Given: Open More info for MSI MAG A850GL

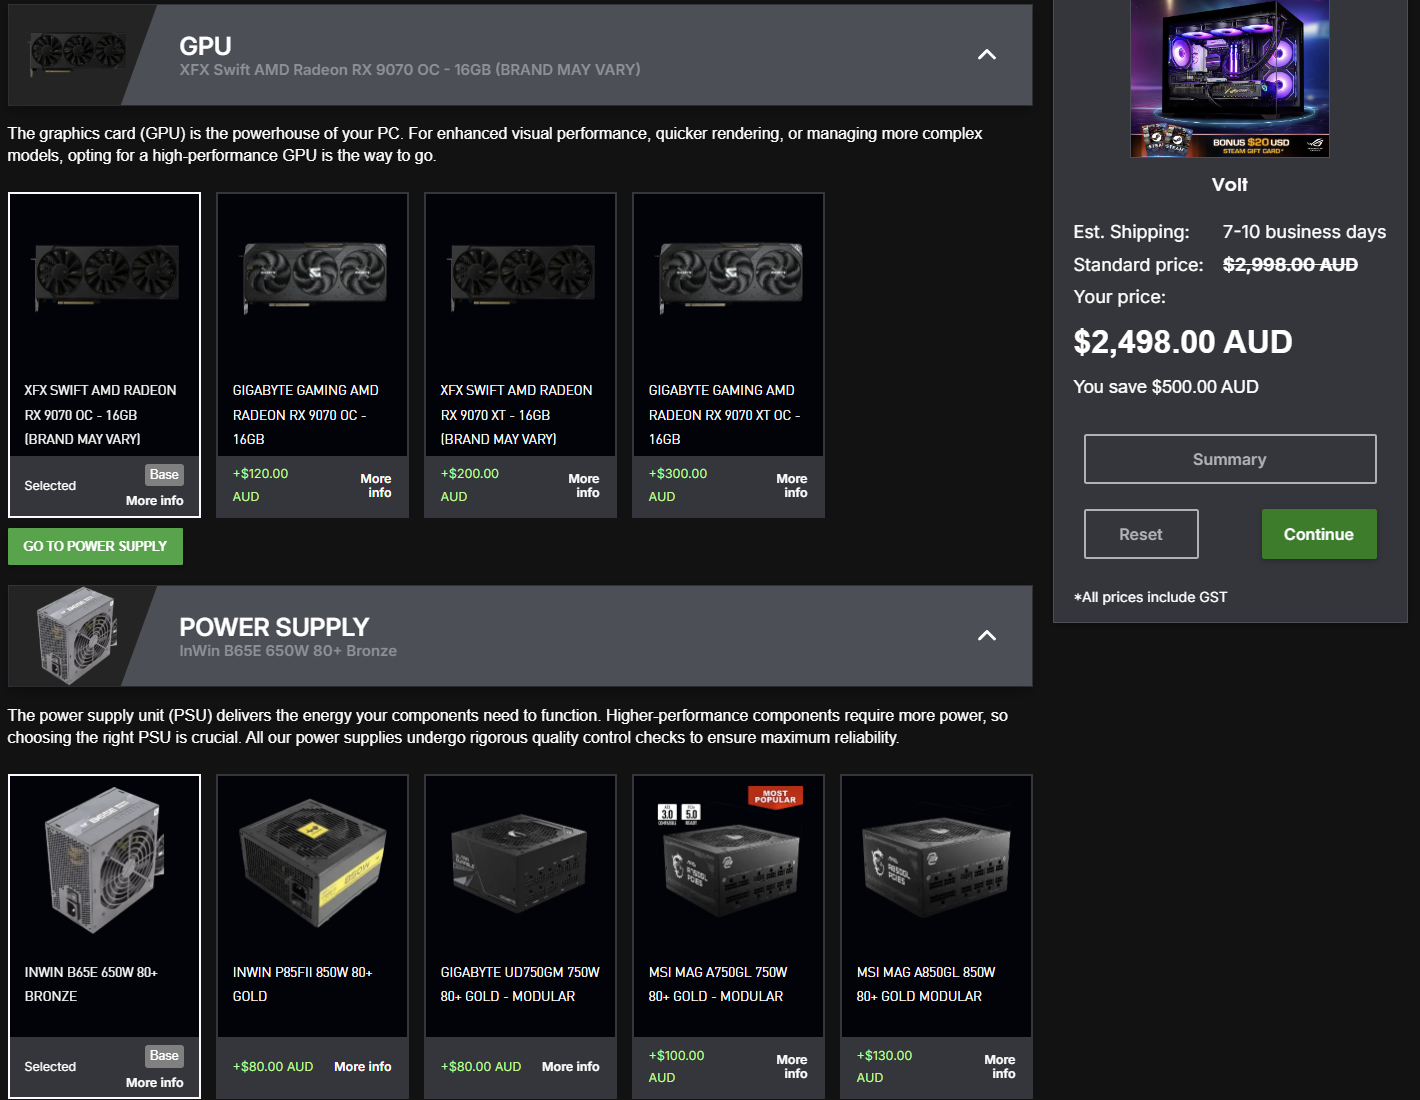Looking at the screenshot, I should [x=1001, y=1067].
